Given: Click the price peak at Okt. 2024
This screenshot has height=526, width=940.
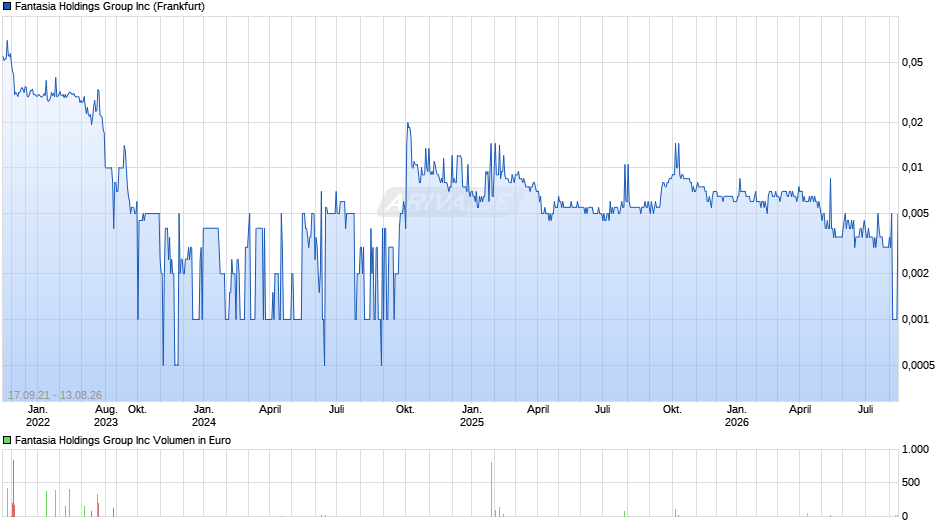Looking at the screenshot, I should pyautogui.click(x=408, y=124).
